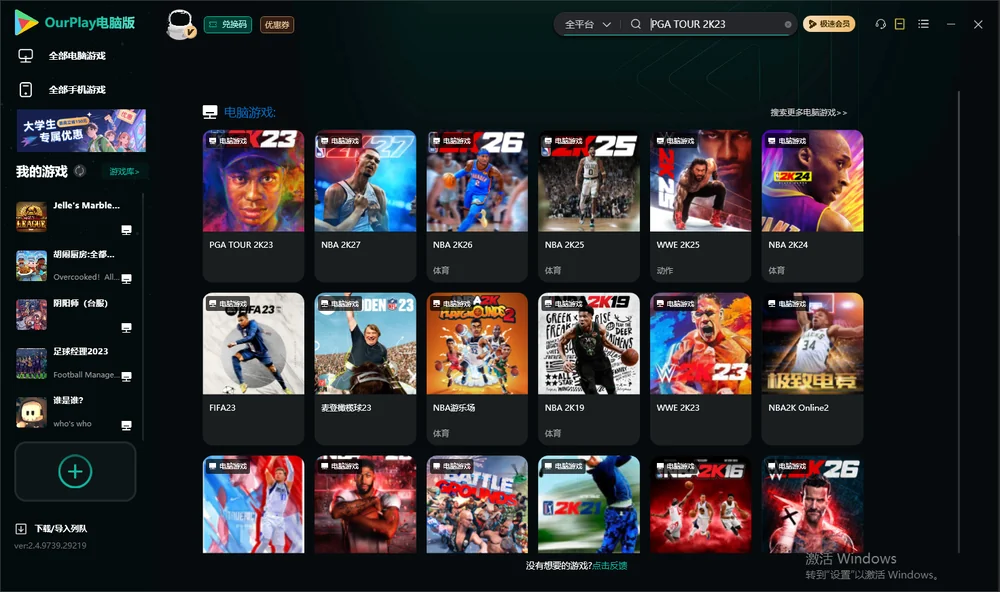Refresh the 我的游戏 list icon

(x=80, y=171)
